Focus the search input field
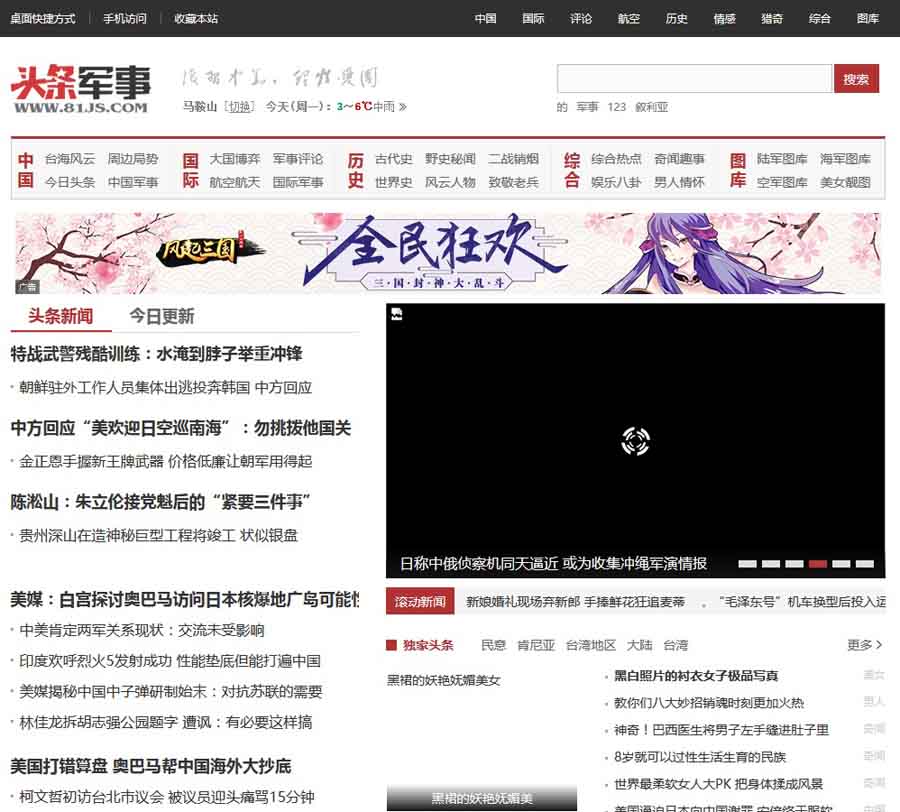 coord(694,79)
